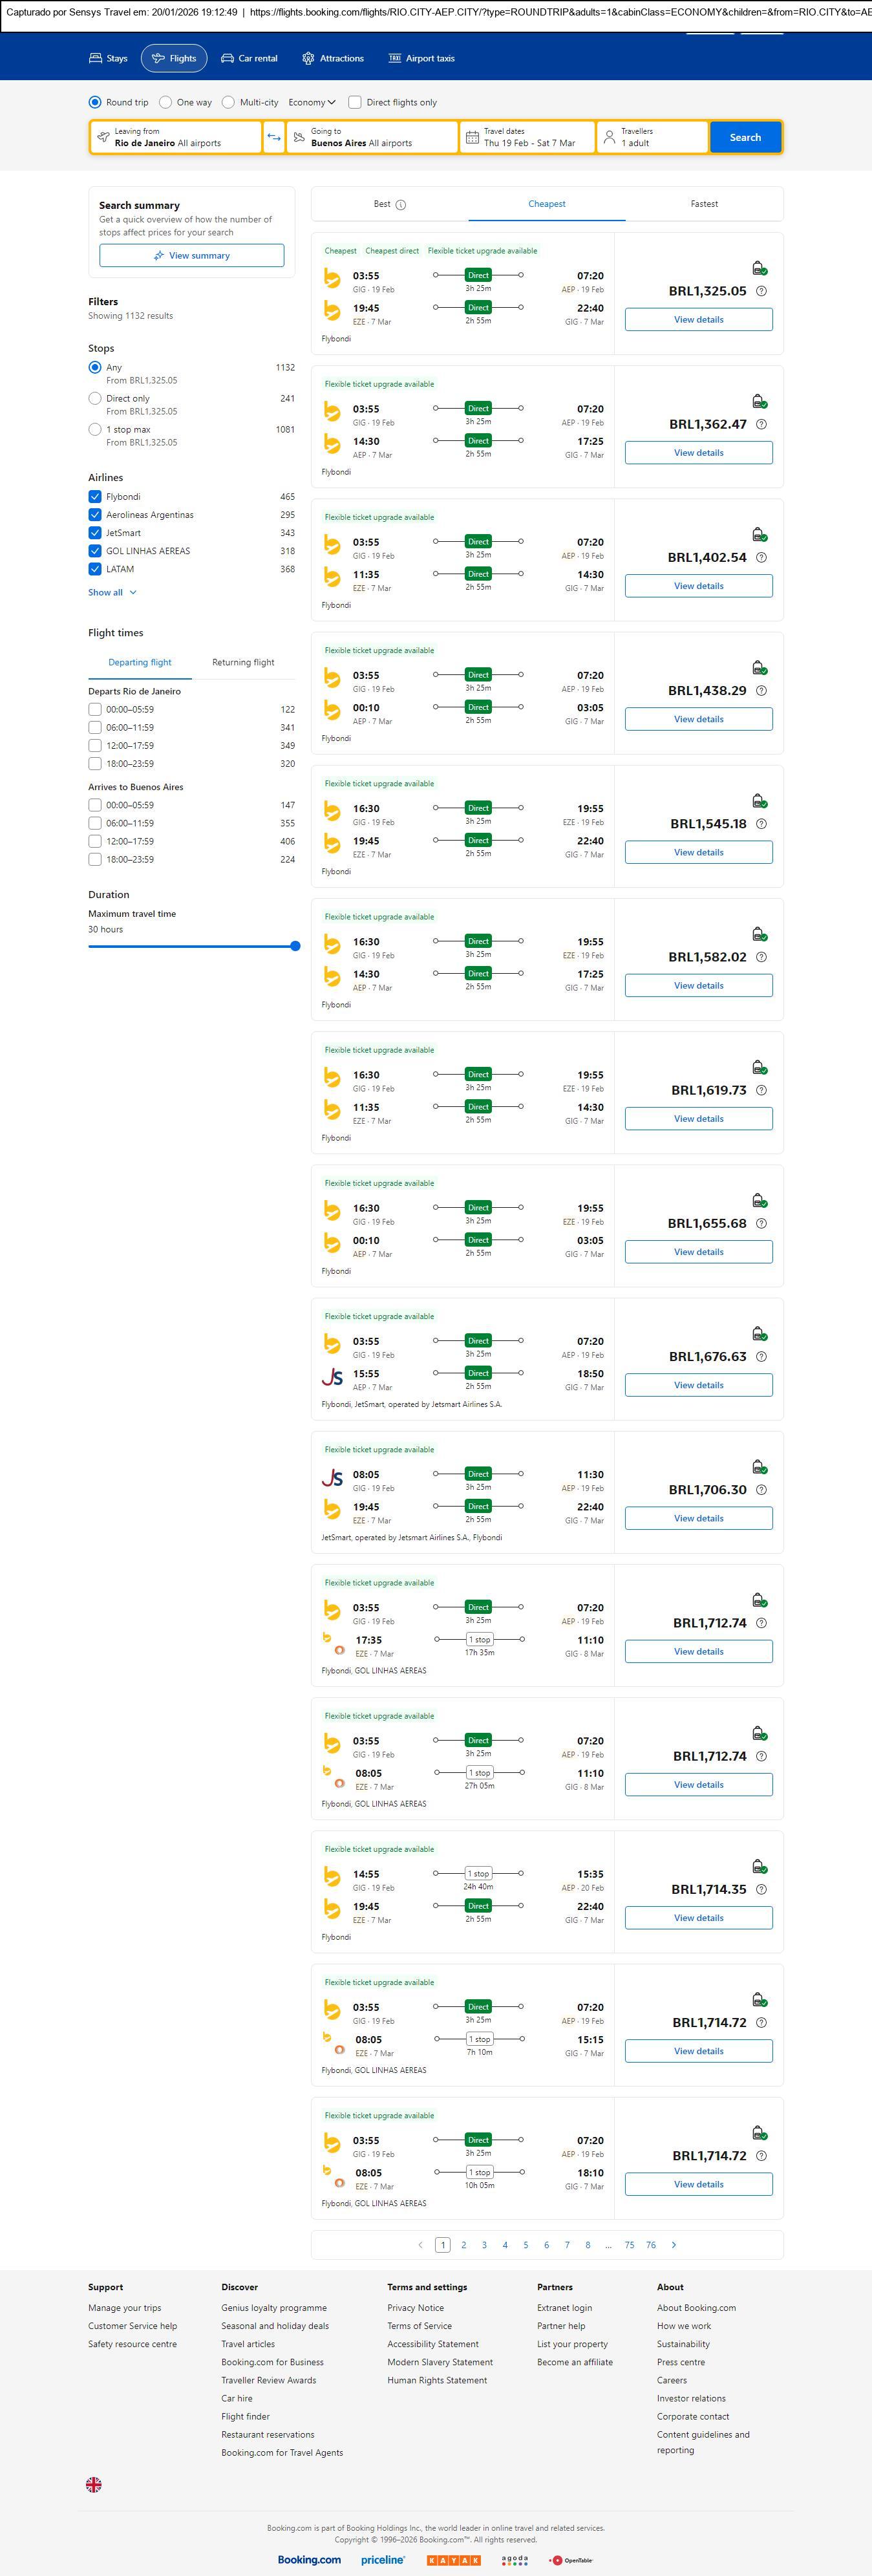
Task: Switch to the Fastest results tab
Action: tap(704, 204)
